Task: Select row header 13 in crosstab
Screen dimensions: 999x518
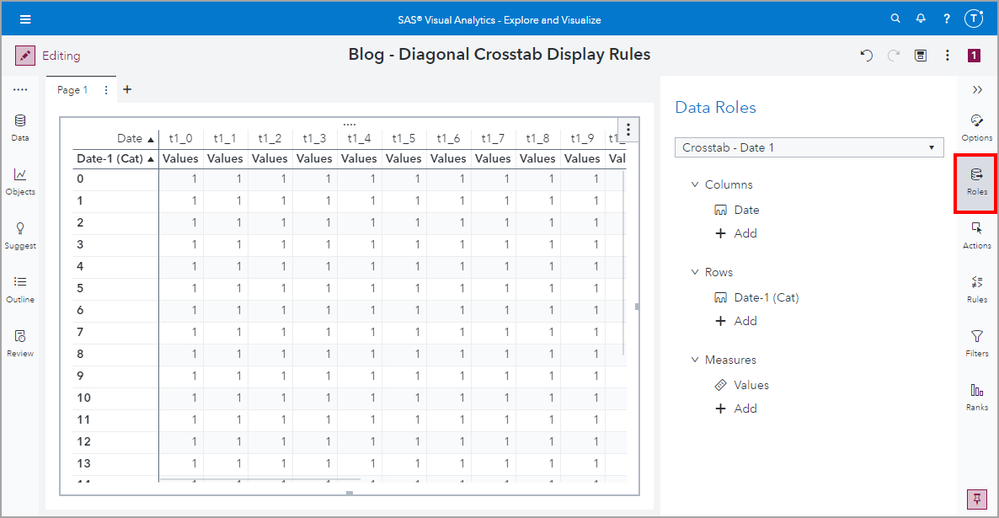Action: [x=115, y=463]
